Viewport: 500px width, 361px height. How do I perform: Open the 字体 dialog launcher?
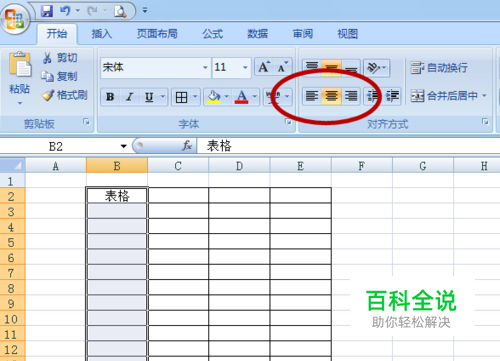[x=288, y=122]
